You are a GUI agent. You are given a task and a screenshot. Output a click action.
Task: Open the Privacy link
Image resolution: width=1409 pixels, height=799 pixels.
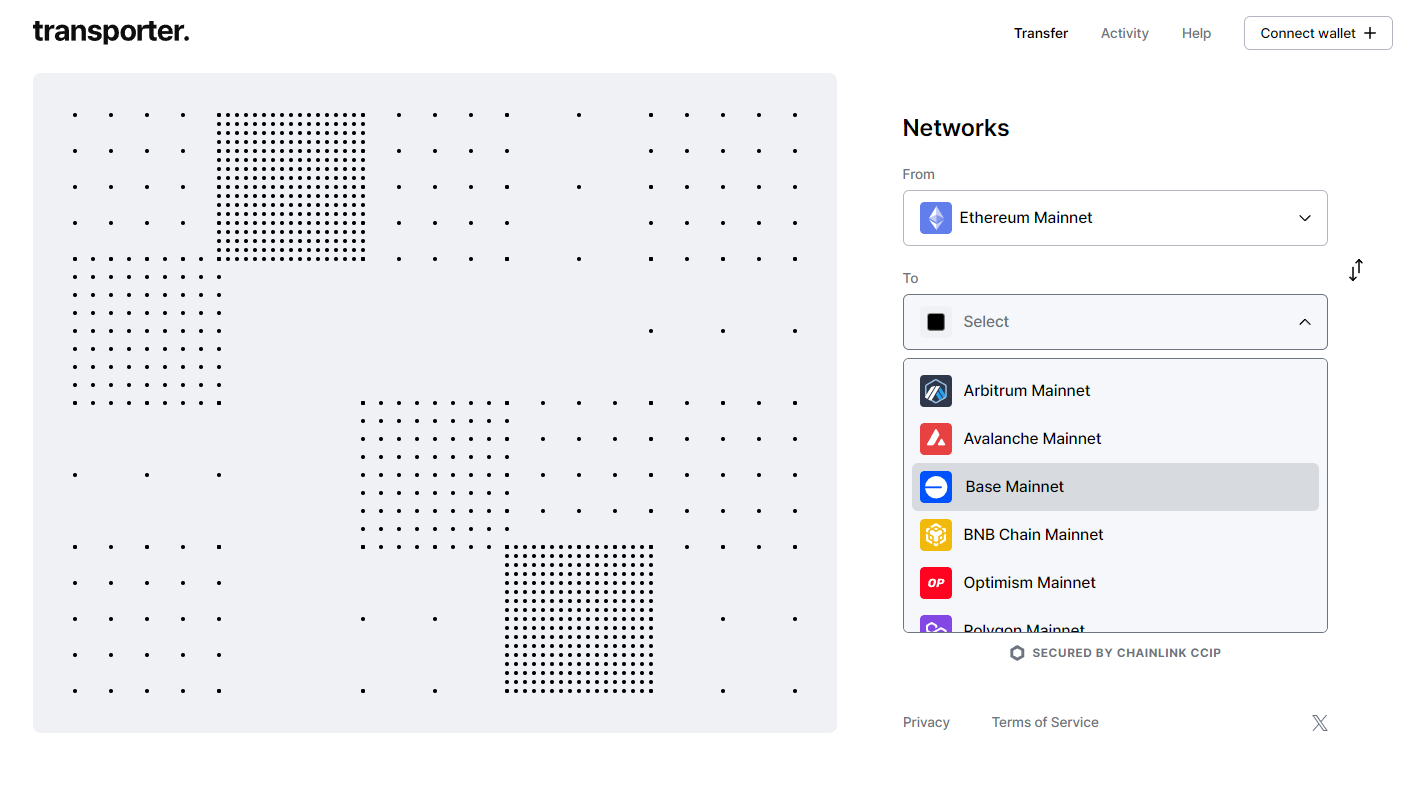[x=926, y=722]
